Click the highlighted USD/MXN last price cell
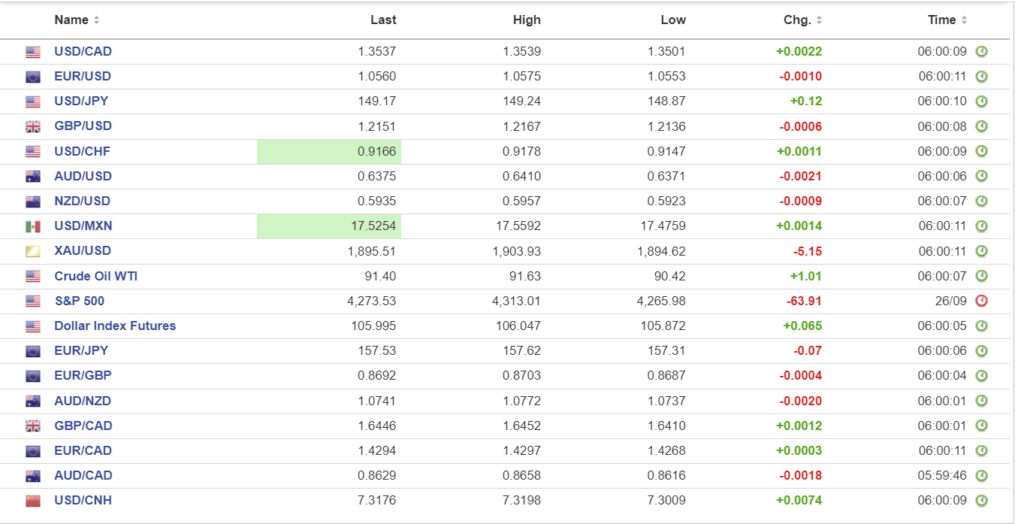Viewport: 1024px width, 524px height. point(329,226)
